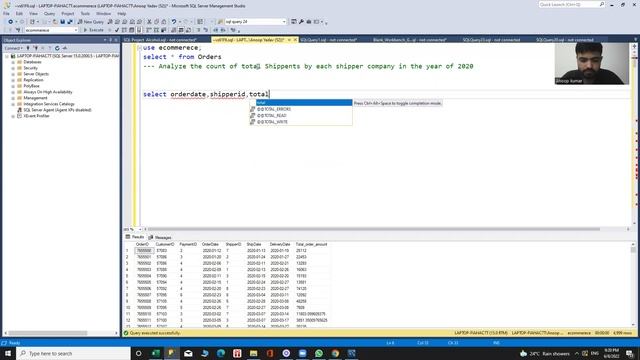Select Always On High Availability node
Viewport: 640px width, 360px height.
pos(48,92)
